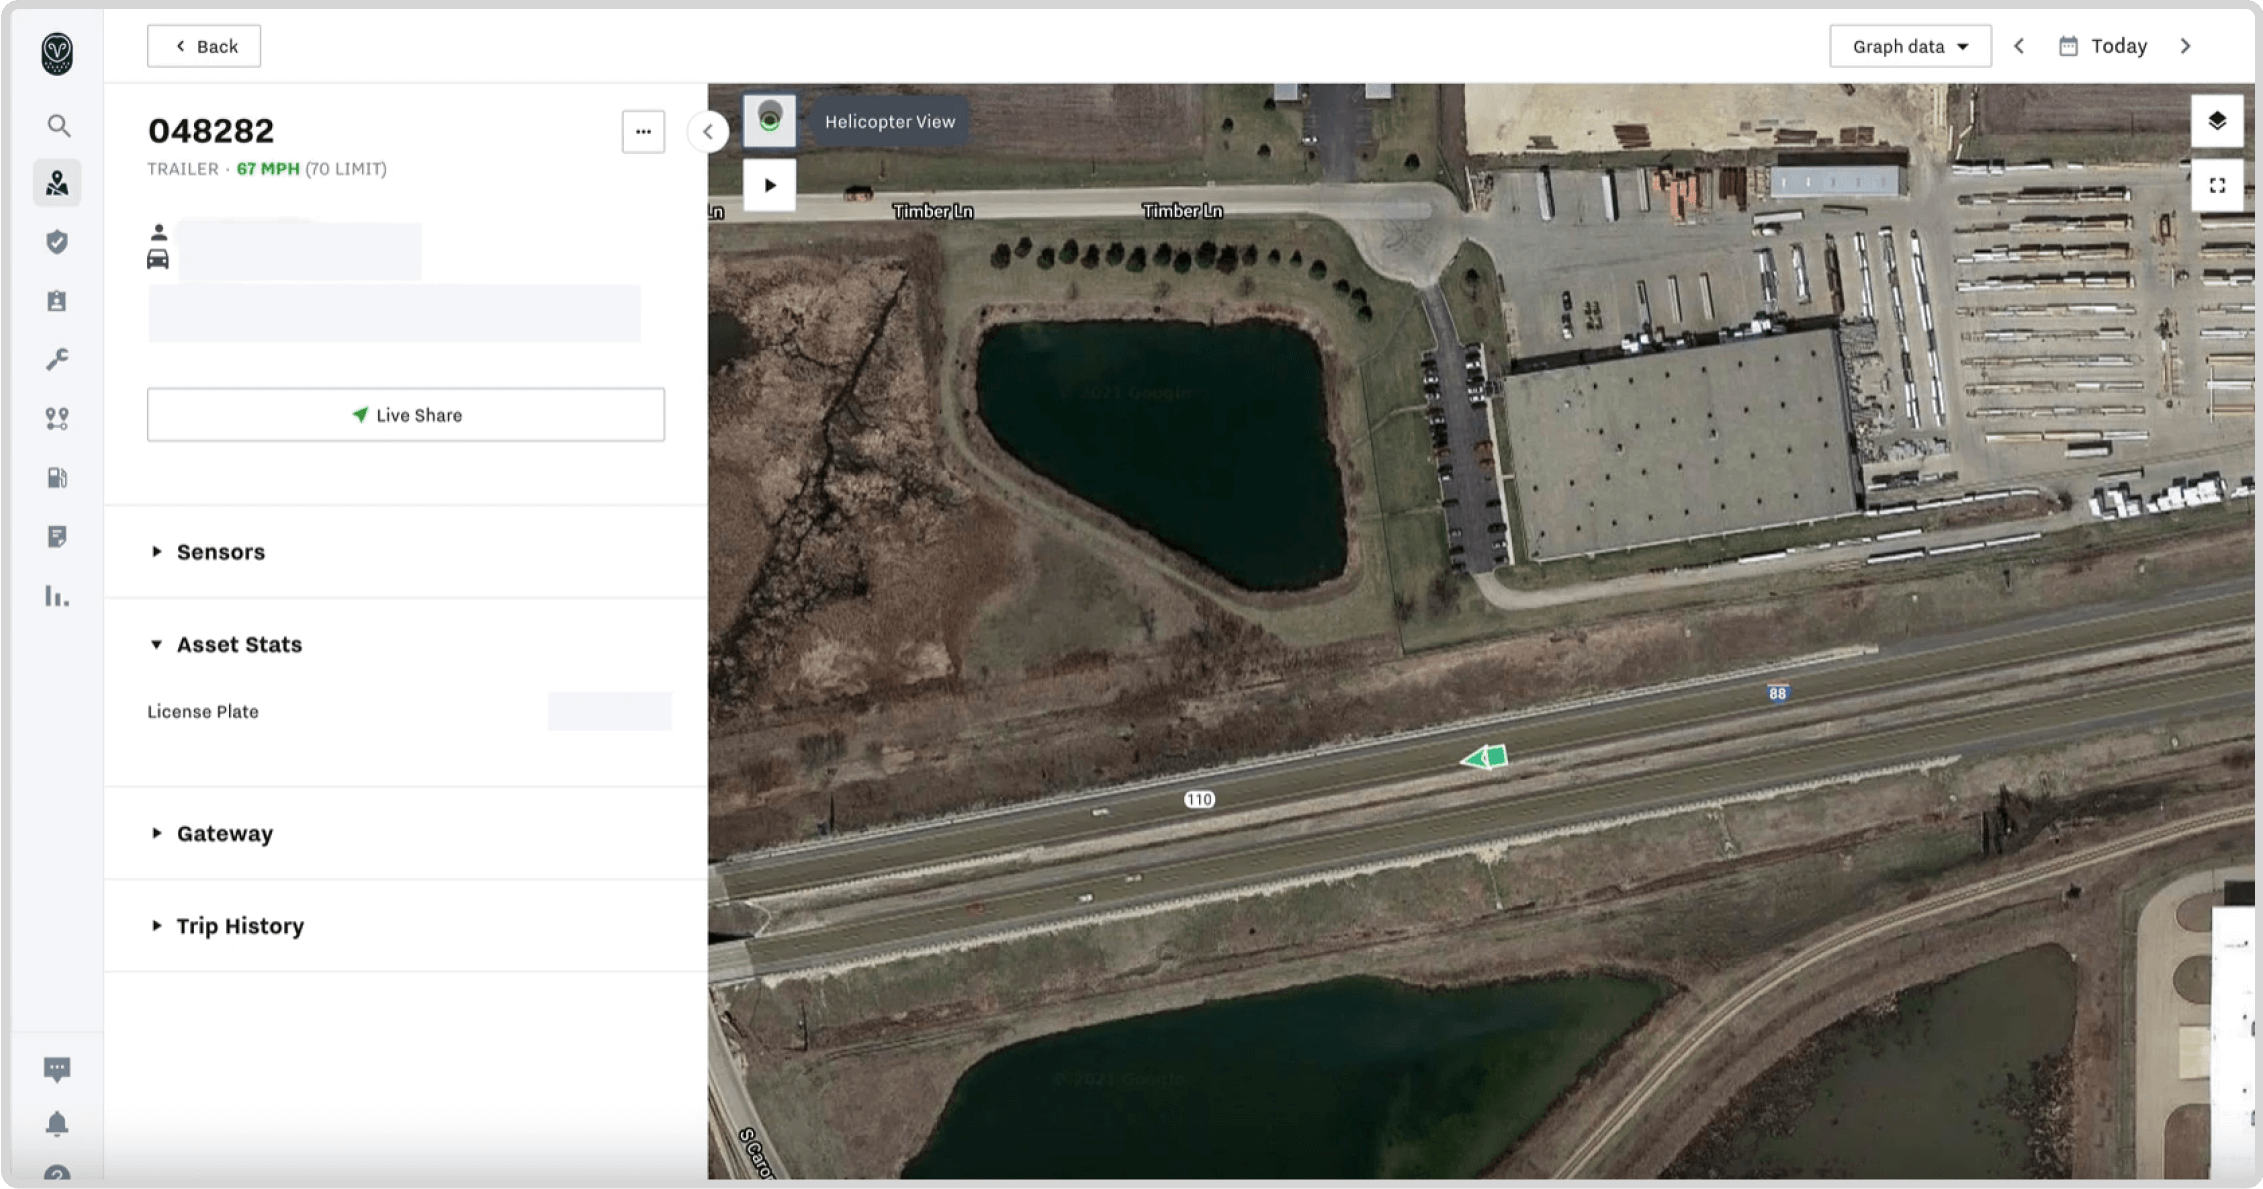Viewport: 2263px width, 1189px height.
Task: Open the Today date picker
Action: coord(2103,46)
